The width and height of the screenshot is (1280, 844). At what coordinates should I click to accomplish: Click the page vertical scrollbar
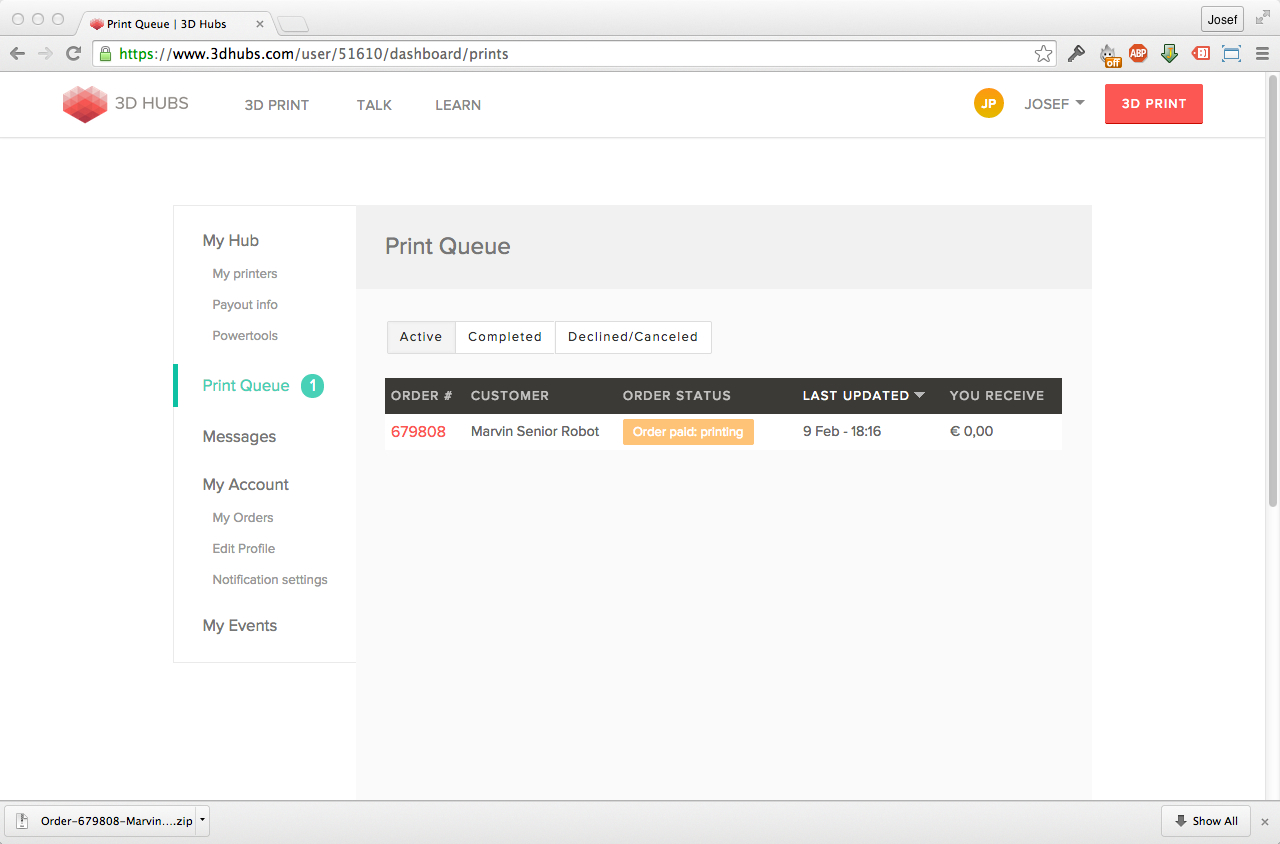[1272, 290]
